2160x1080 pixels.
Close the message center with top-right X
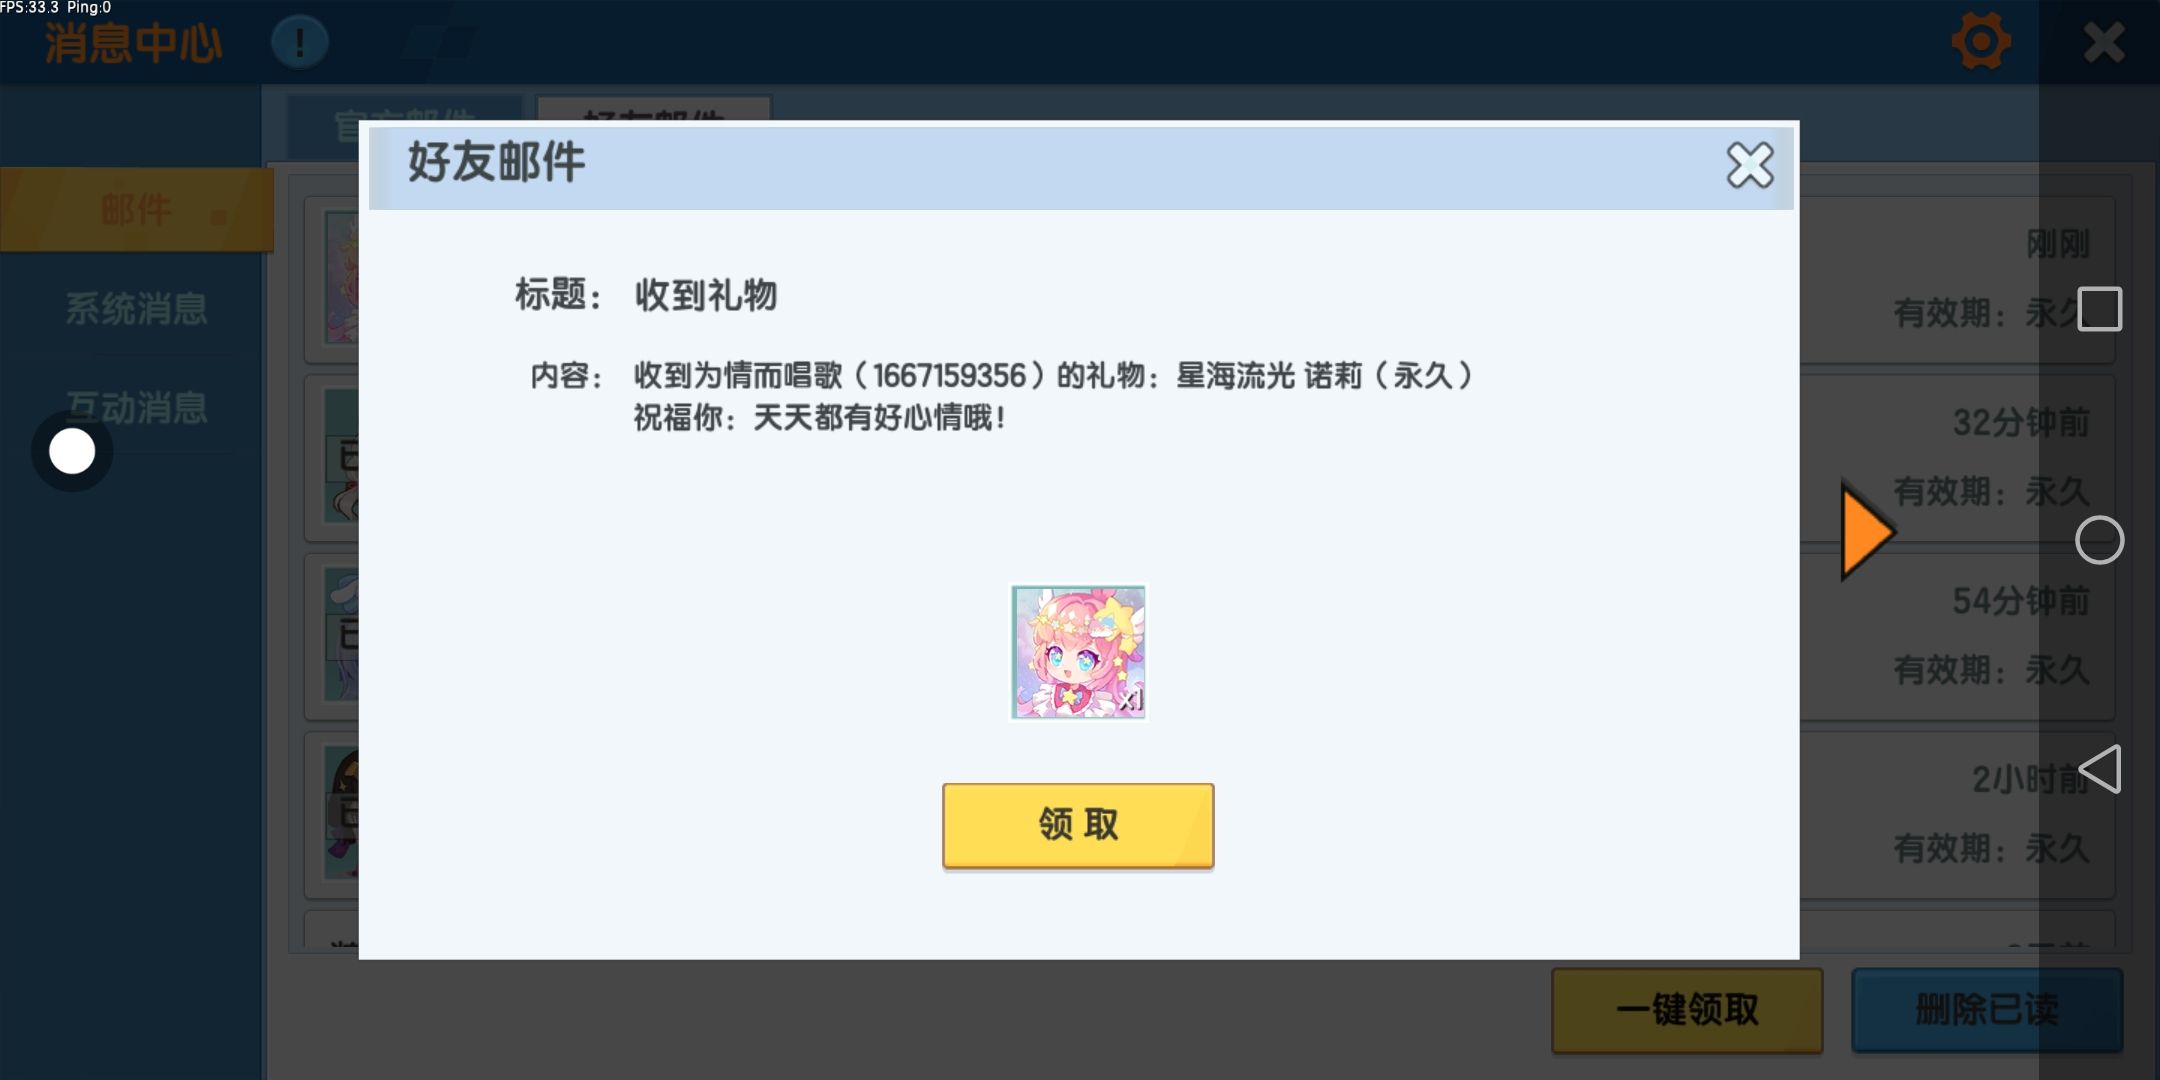coord(2104,43)
